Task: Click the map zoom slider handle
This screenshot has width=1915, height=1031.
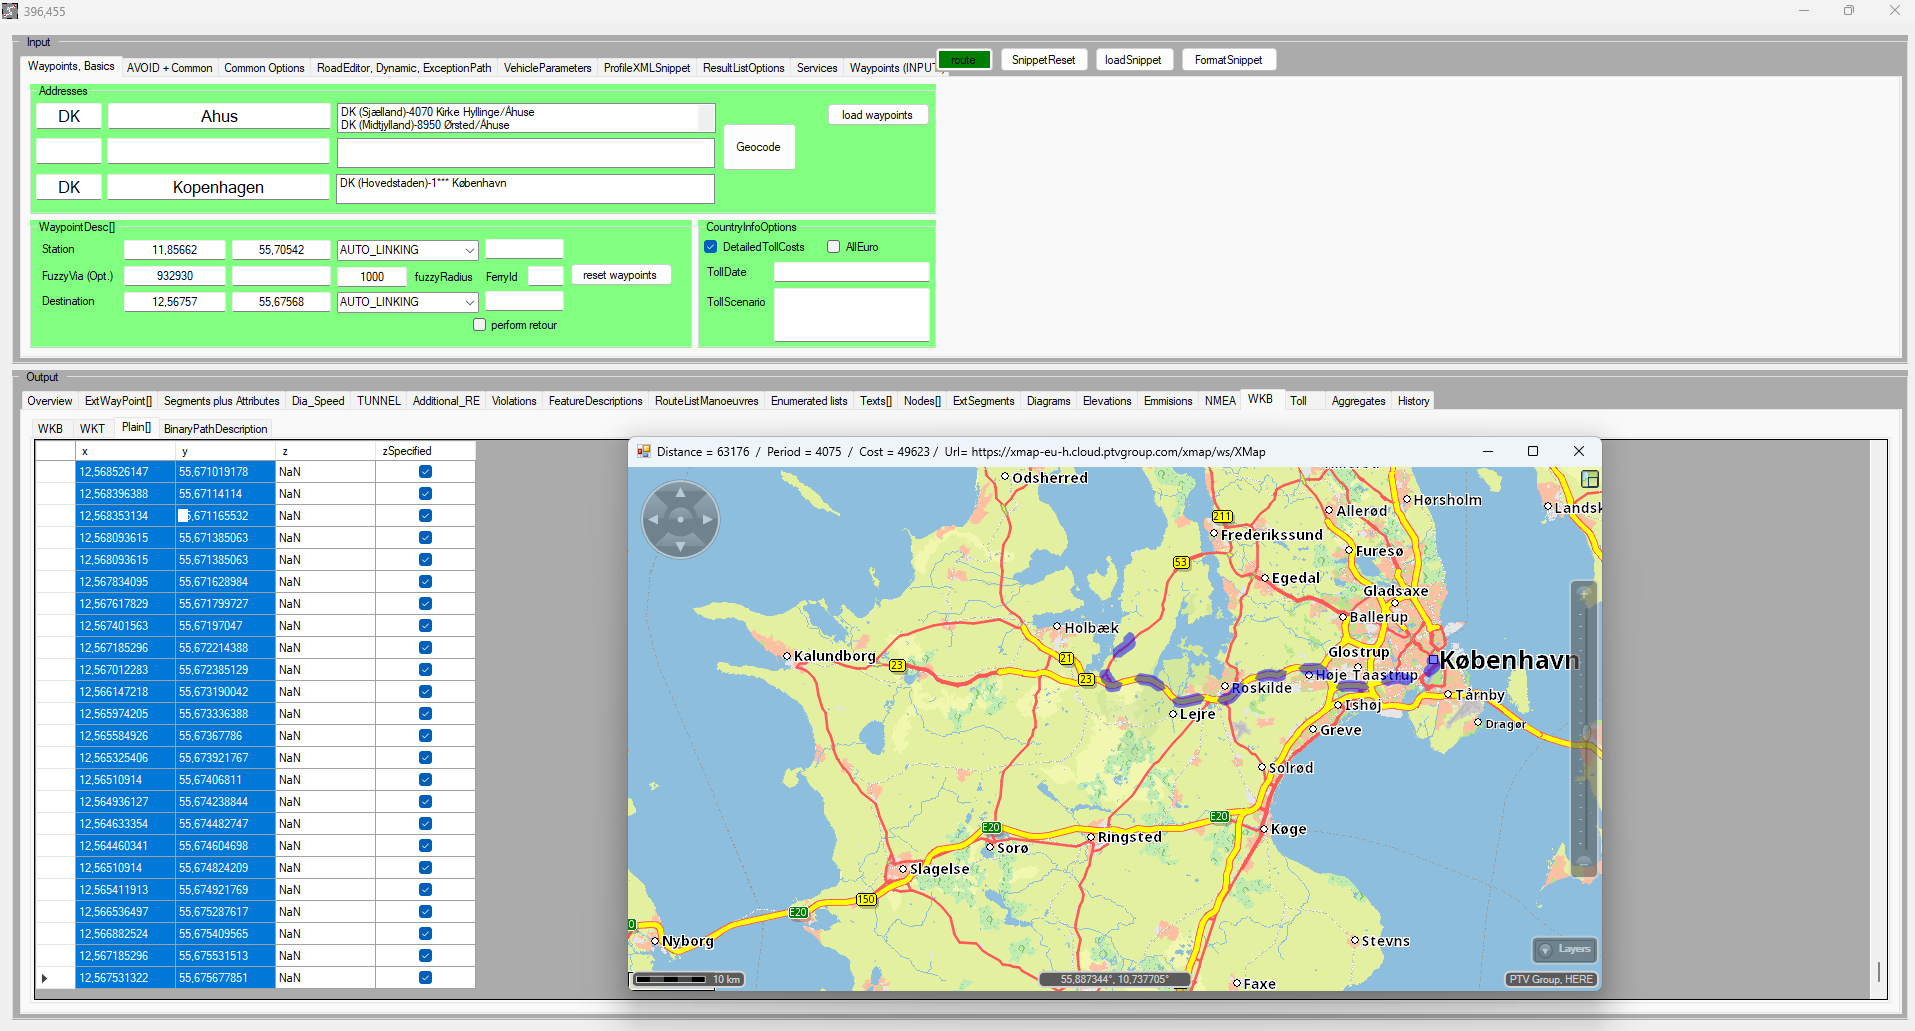Action: [1585, 733]
